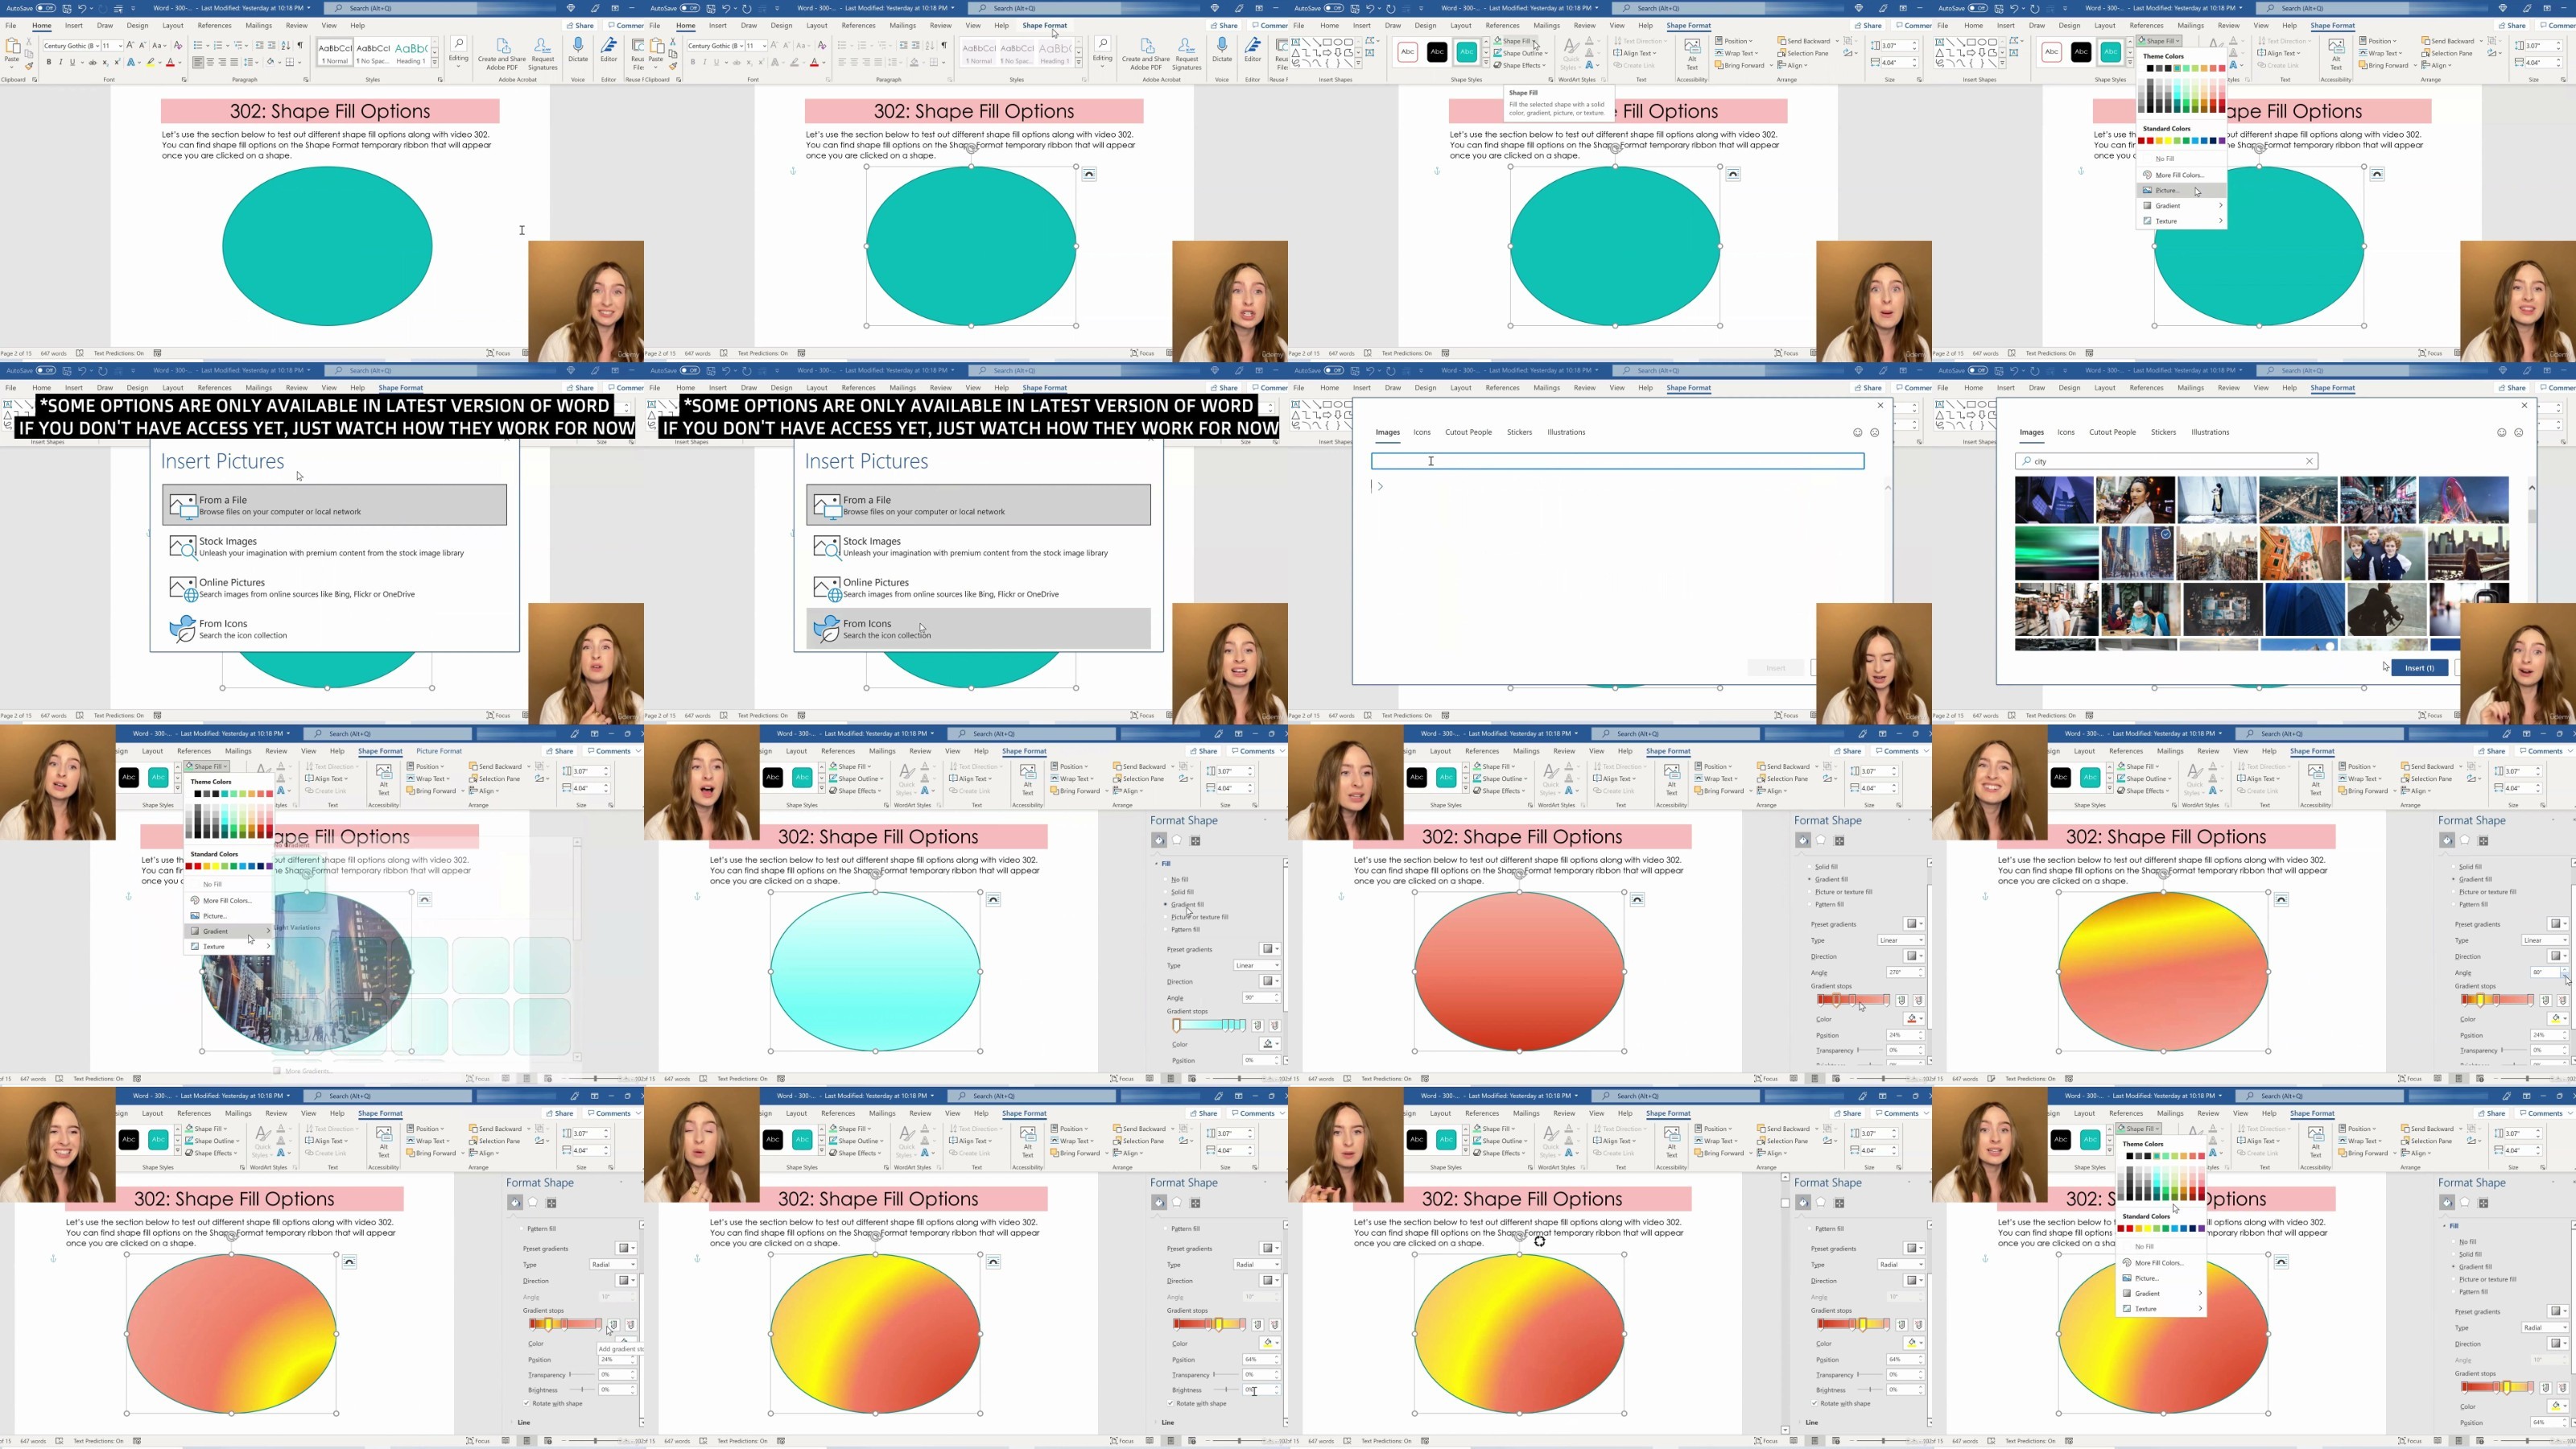Click Add gradient stop icon showing its tooltip
Image resolution: width=2576 pixels, height=1449 pixels.
coord(613,1324)
